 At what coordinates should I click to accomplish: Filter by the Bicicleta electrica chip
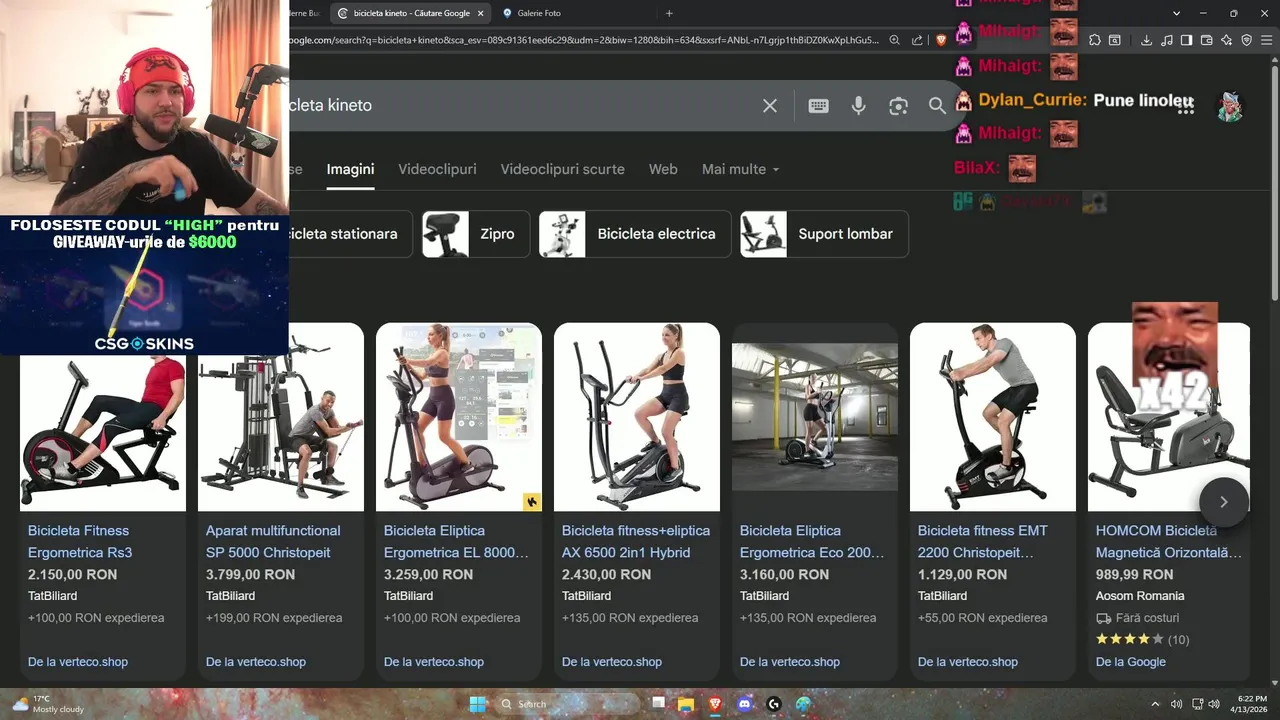click(x=635, y=234)
